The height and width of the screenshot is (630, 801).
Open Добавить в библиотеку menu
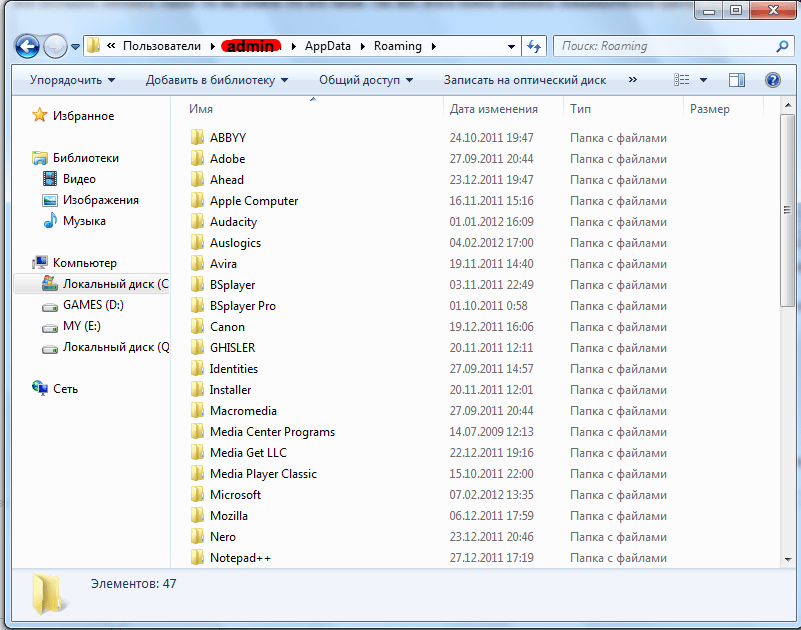click(x=217, y=80)
